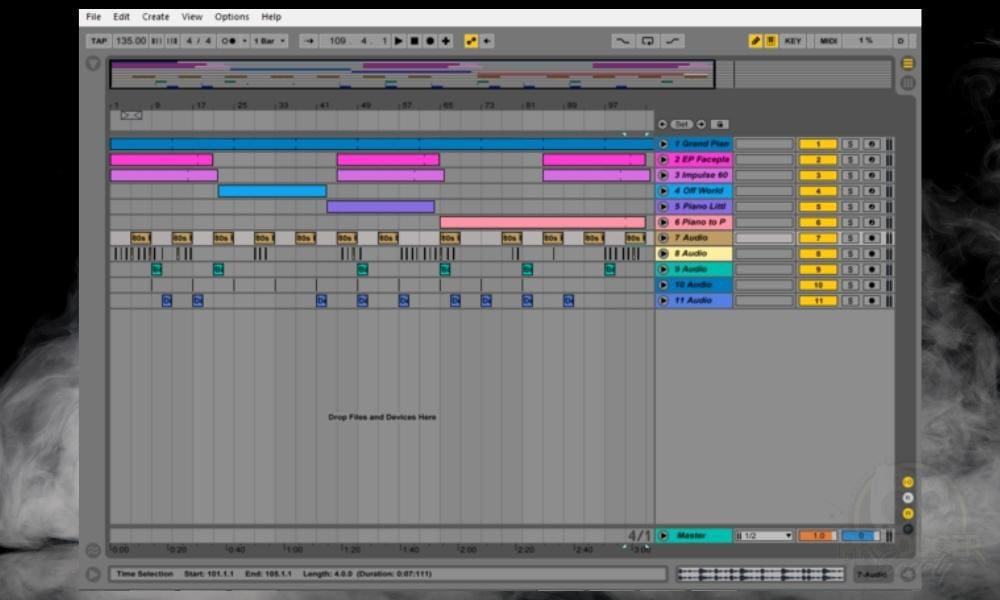The height and width of the screenshot is (600, 1000).
Task: Switch to Arrangement view selector icon
Action: pyautogui.click(x=908, y=63)
